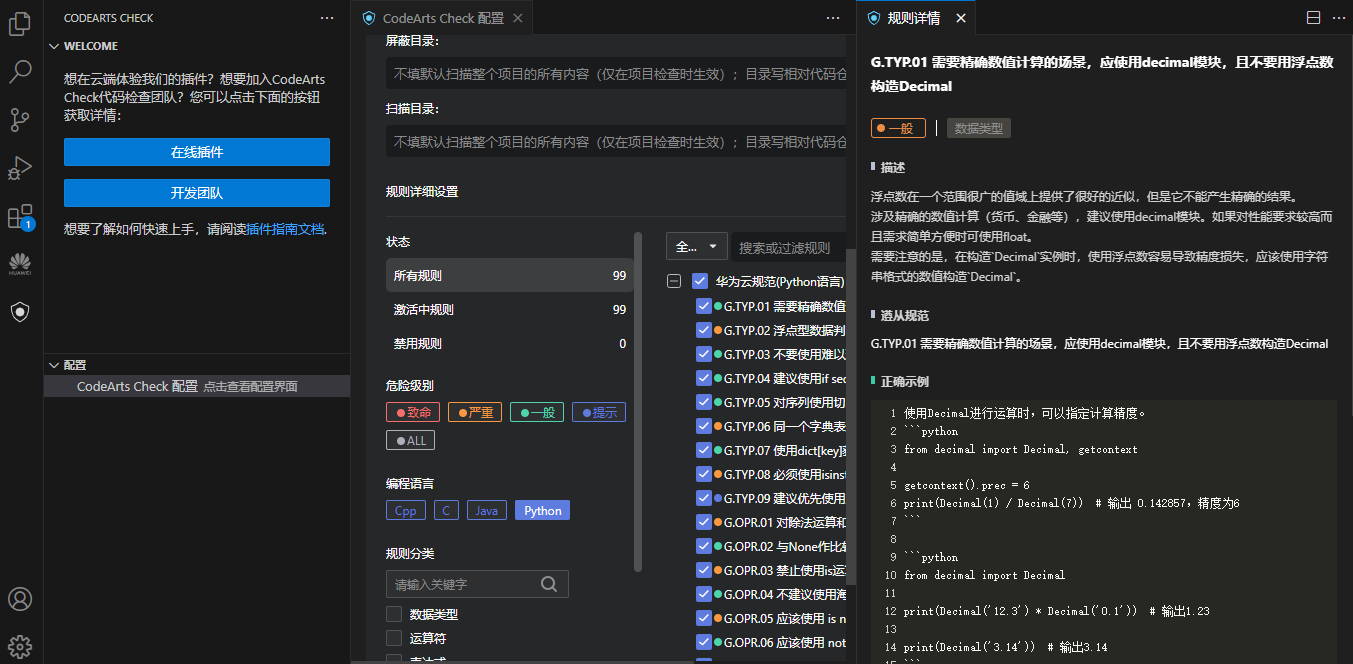Open the Search view in activity bar

coord(20,72)
